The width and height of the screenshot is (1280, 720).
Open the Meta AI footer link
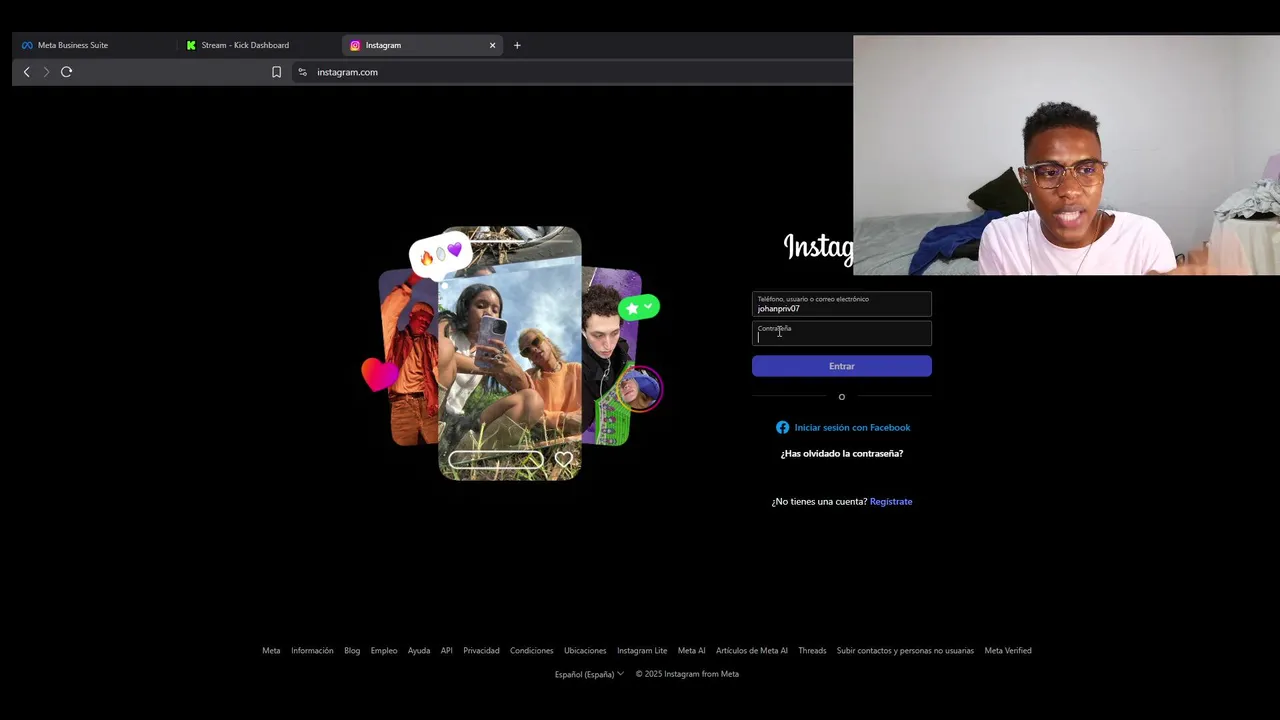692,650
